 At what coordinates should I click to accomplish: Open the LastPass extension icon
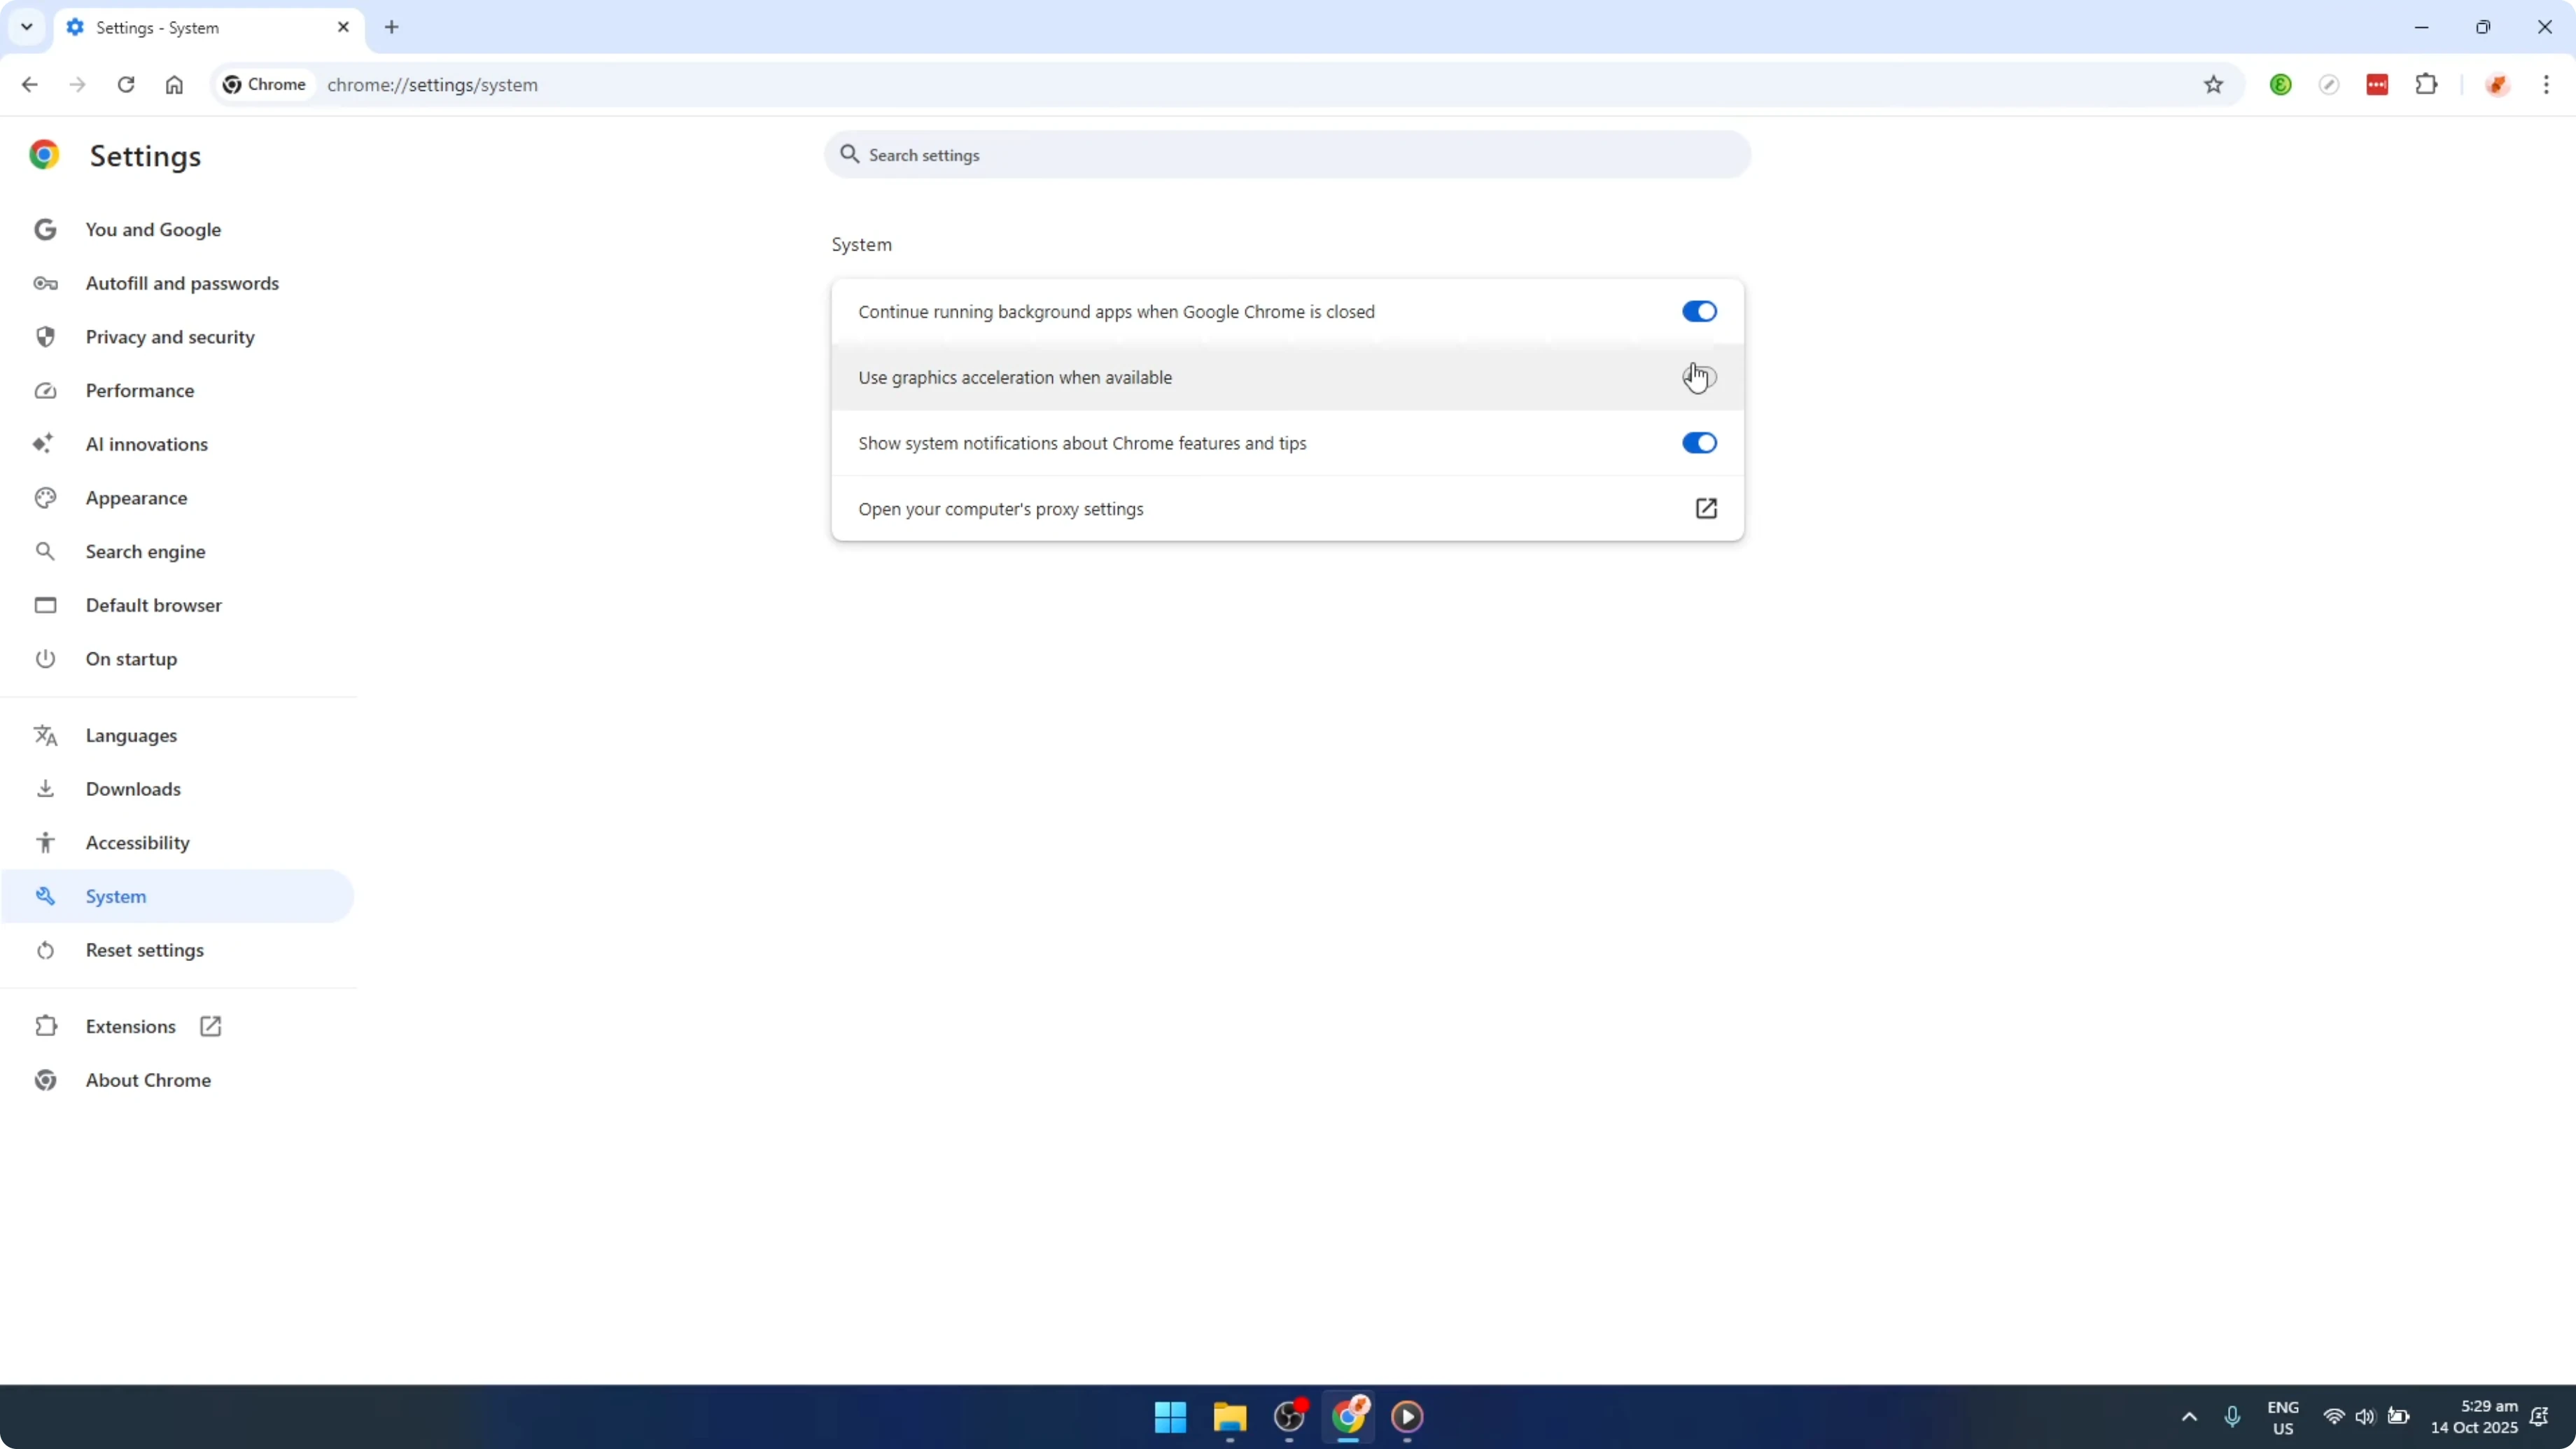(2377, 84)
